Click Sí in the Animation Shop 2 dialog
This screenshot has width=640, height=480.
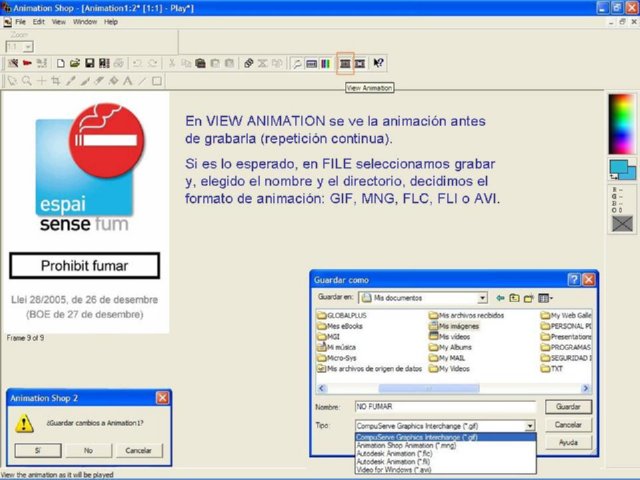click(38, 451)
